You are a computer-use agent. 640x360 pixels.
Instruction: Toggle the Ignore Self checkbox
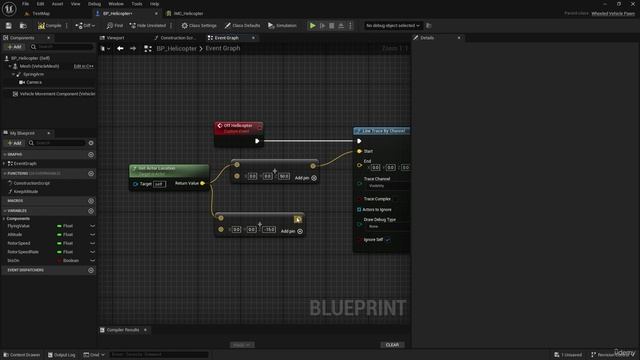(388, 240)
